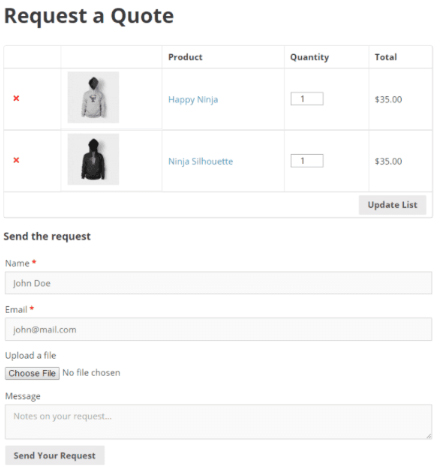Viewport: 440px width, 468px height.
Task: Click the Quantity column header
Action: tap(309, 57)
